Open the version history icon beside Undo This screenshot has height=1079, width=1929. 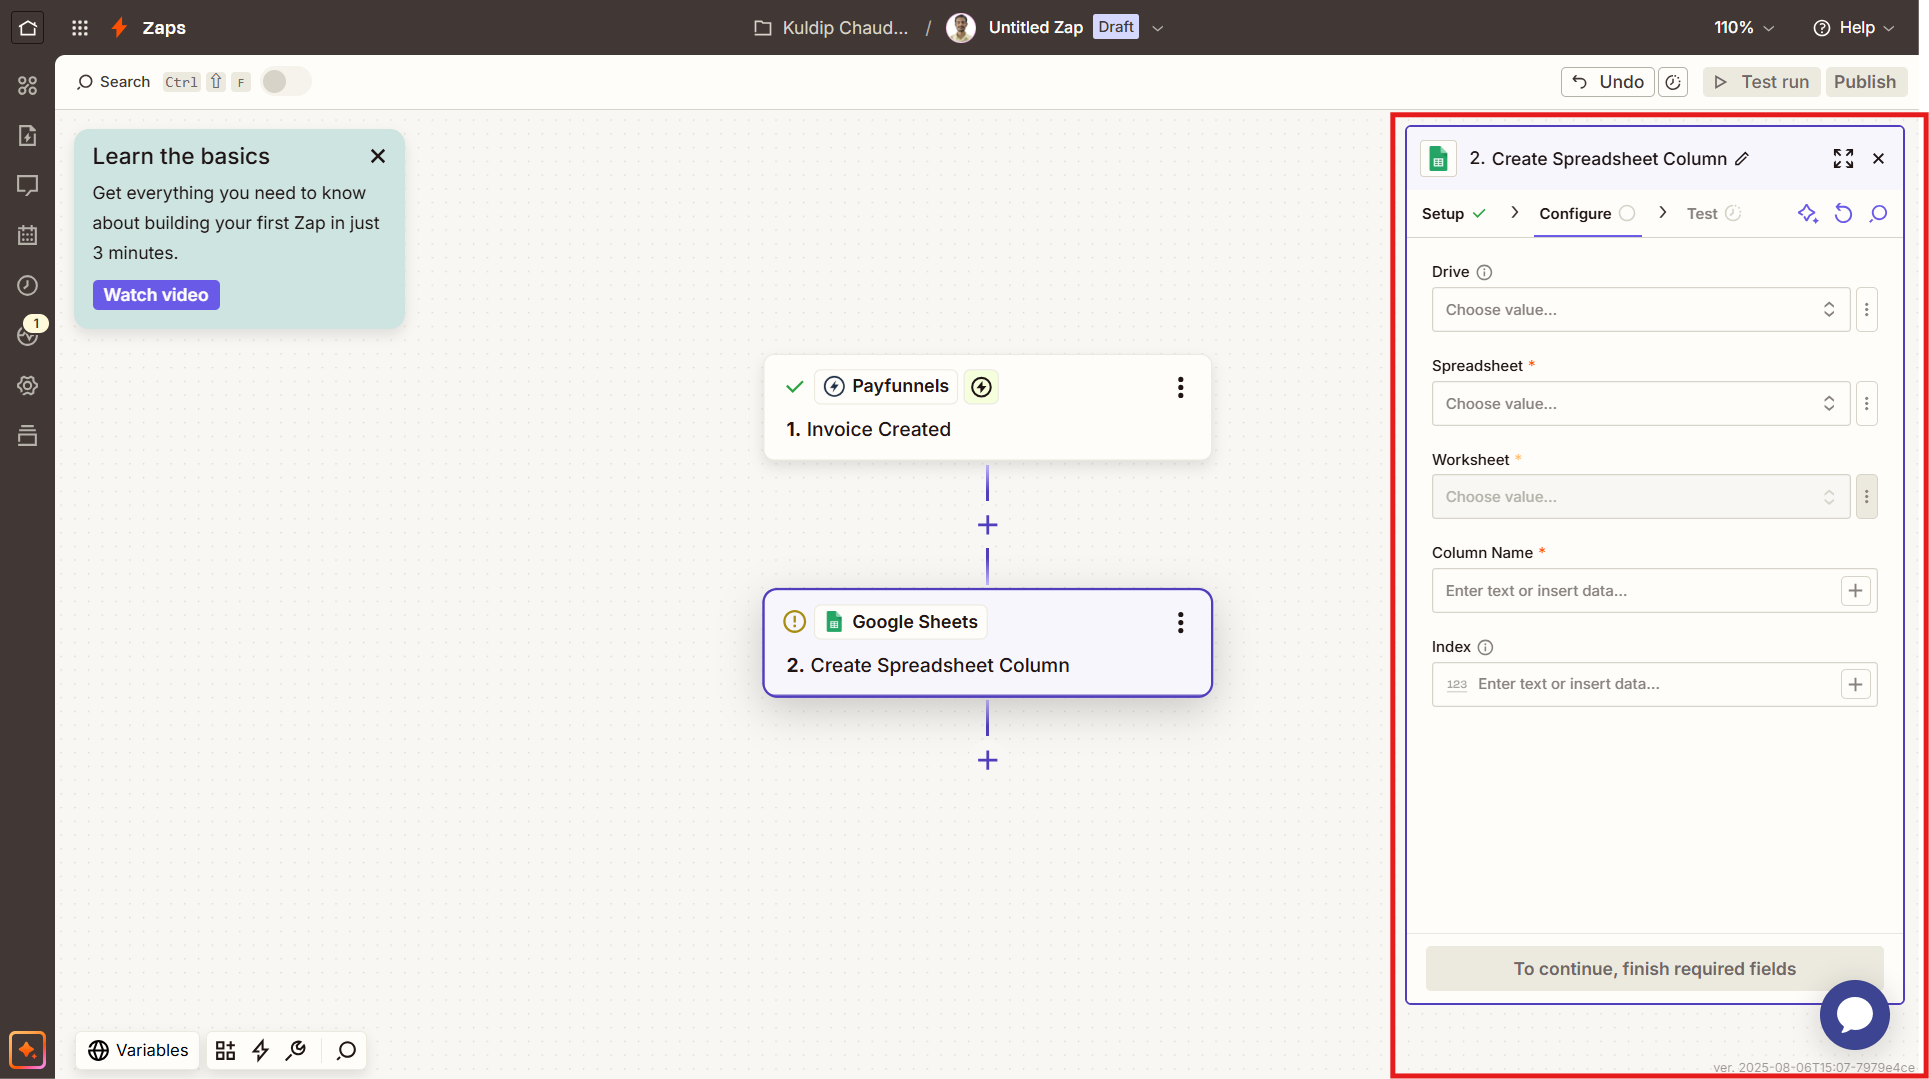tap(1673, 82)
